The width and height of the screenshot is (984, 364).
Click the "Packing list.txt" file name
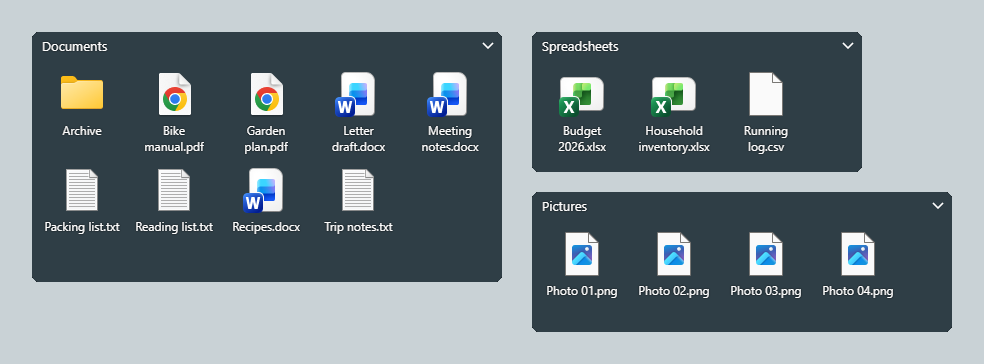[x=82, y=227]
